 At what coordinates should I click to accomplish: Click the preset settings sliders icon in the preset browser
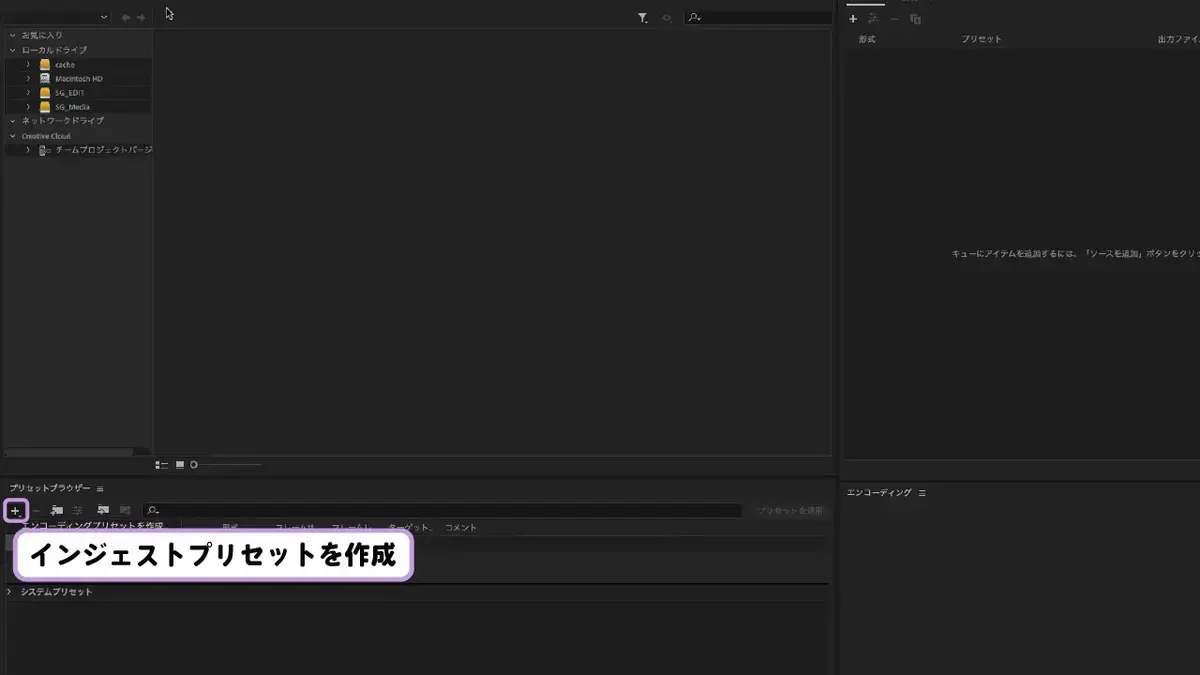point(77,511)
